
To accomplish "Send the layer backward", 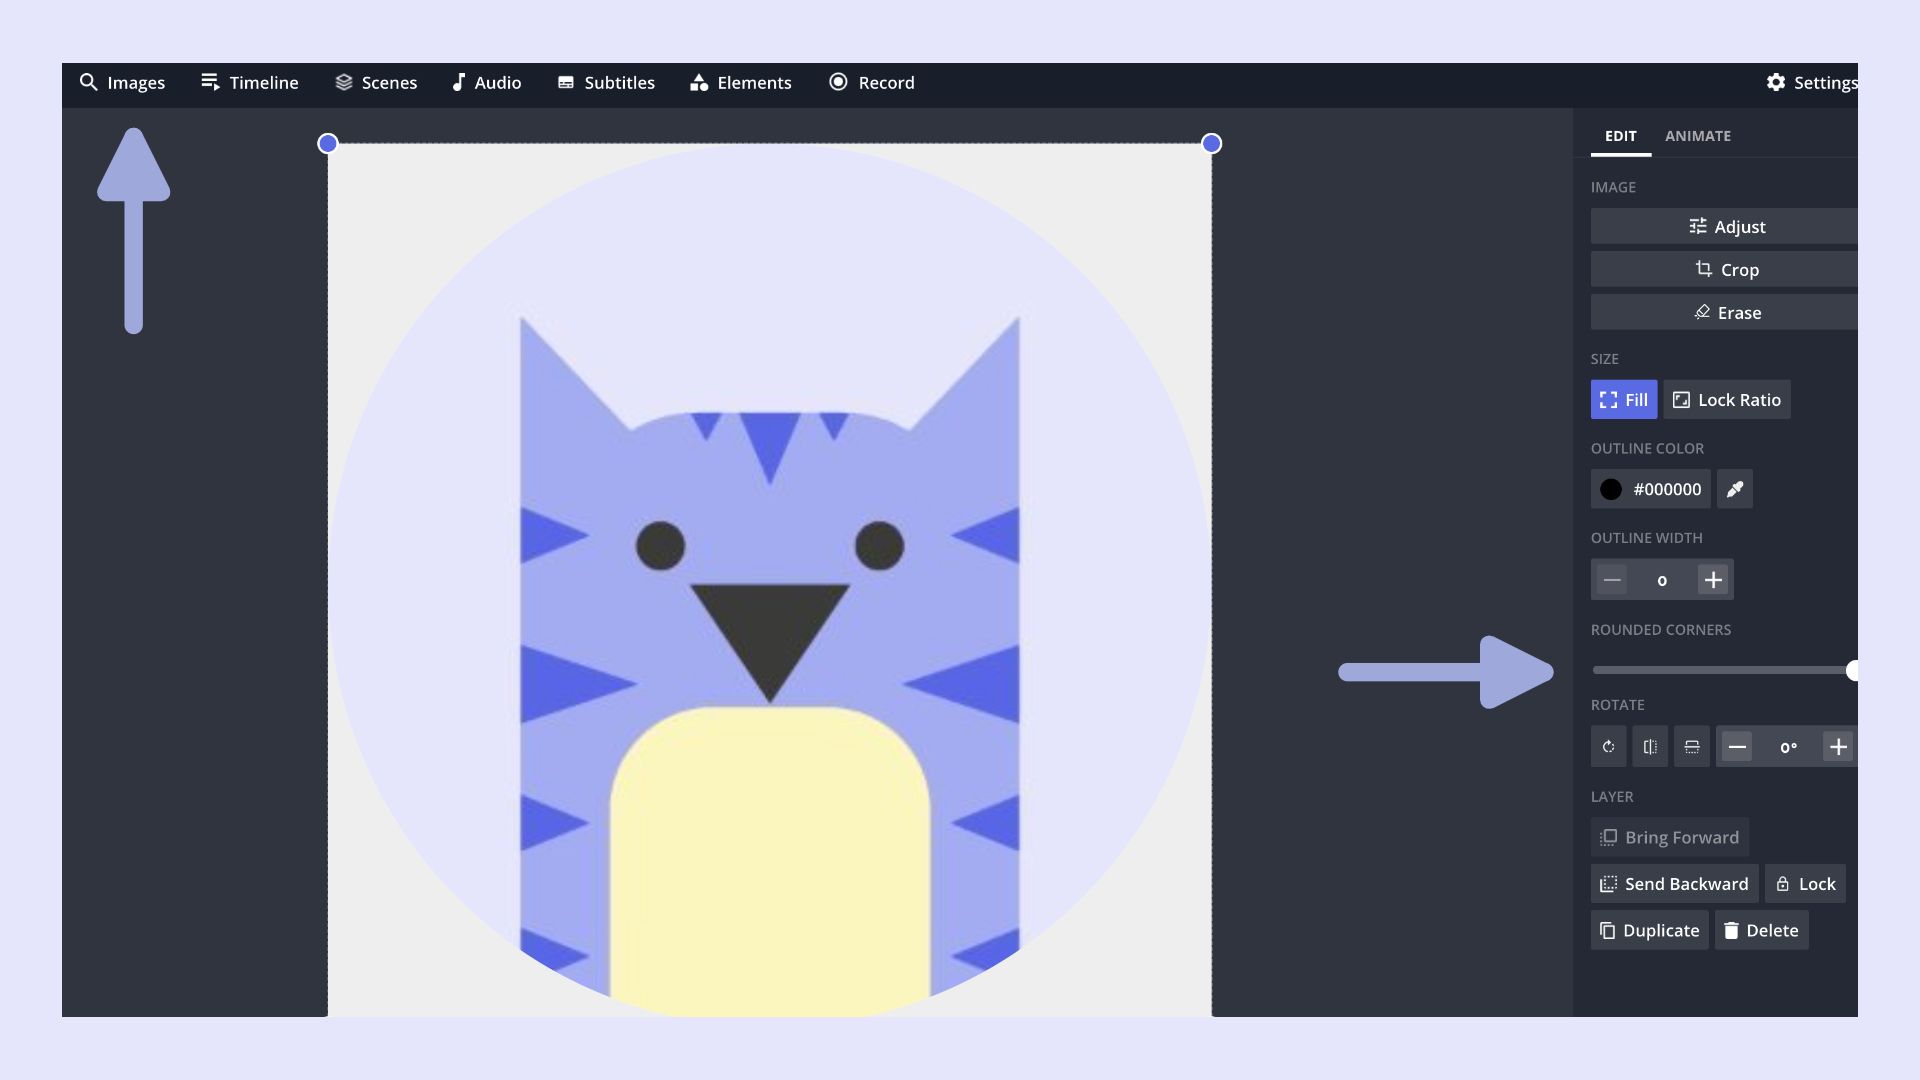I will click(1674, 884).
